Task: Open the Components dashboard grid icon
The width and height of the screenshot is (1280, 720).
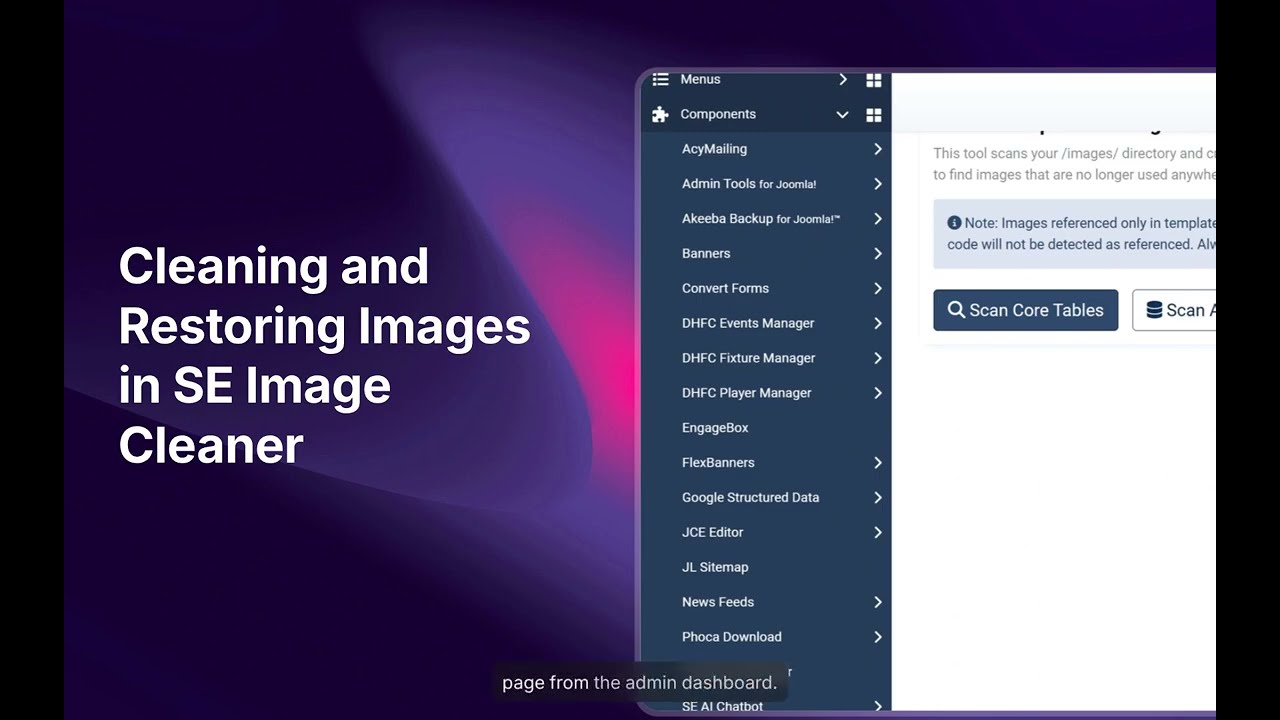Action: pyautogui.click(x=874, y=115)
